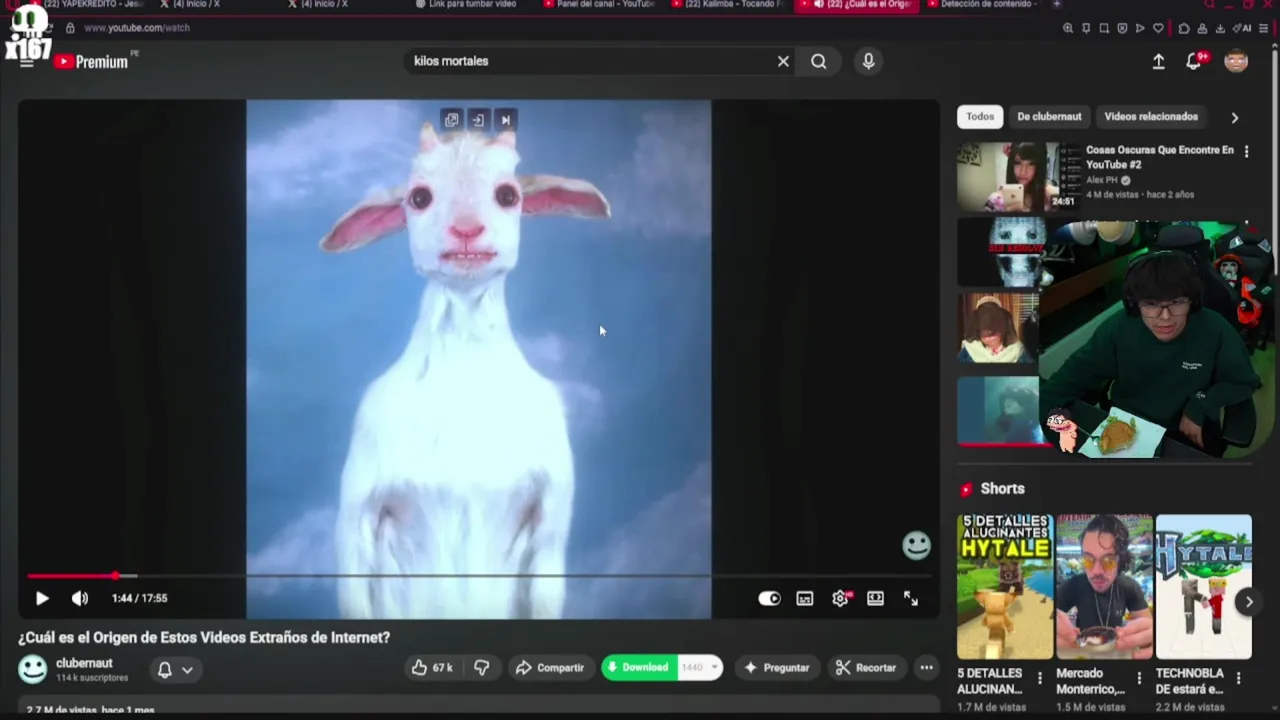The height and width of the screenshot is (720, 1280).
Task: Click the smiley emoji overlay on the player
Action: coord(916,545)
